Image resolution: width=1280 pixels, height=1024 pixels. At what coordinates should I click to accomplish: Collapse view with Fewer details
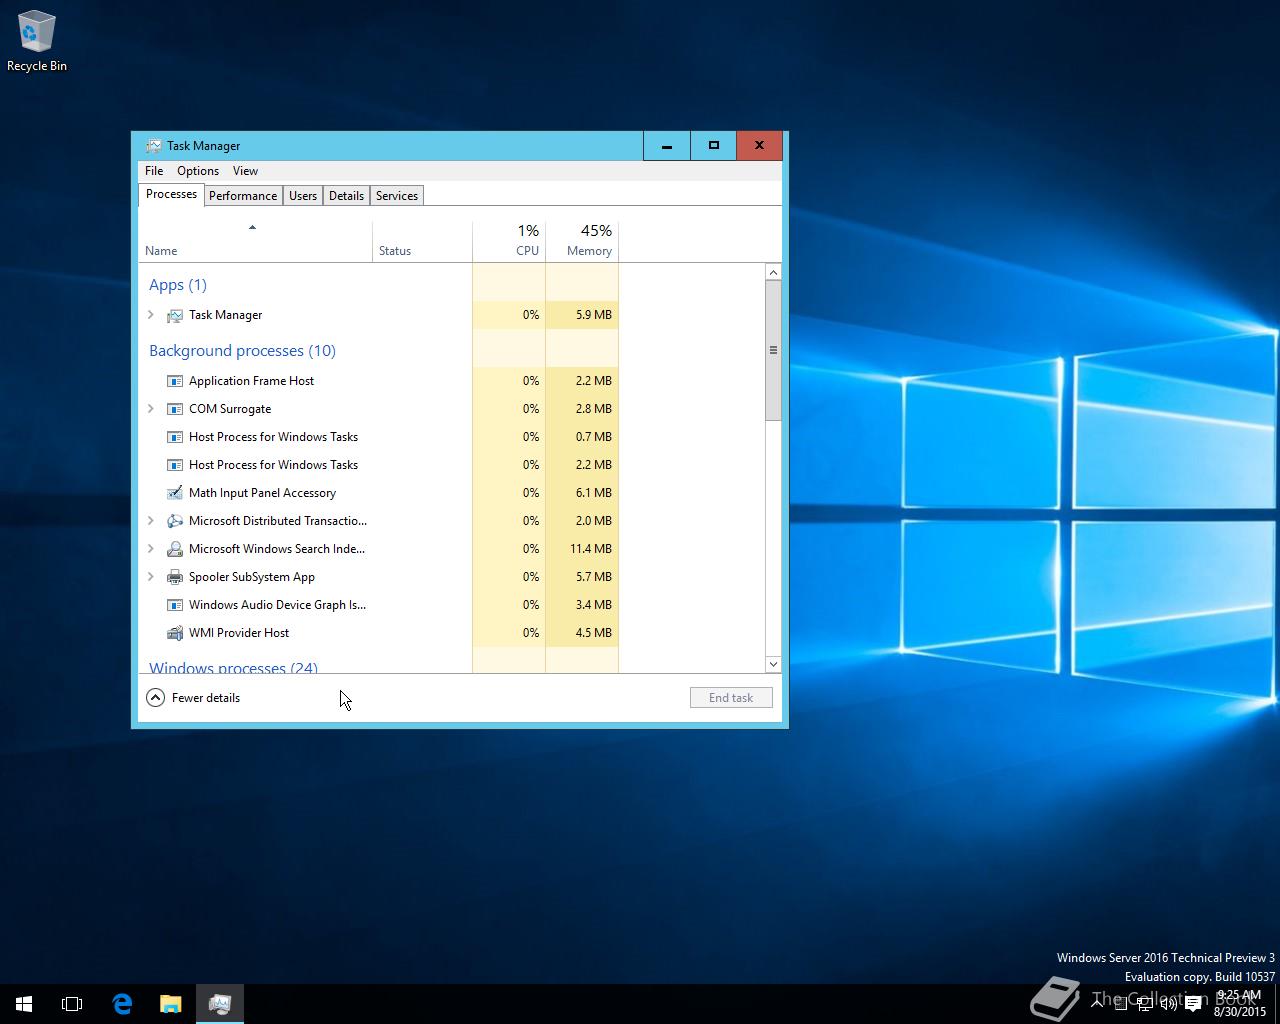pos(193,698)
